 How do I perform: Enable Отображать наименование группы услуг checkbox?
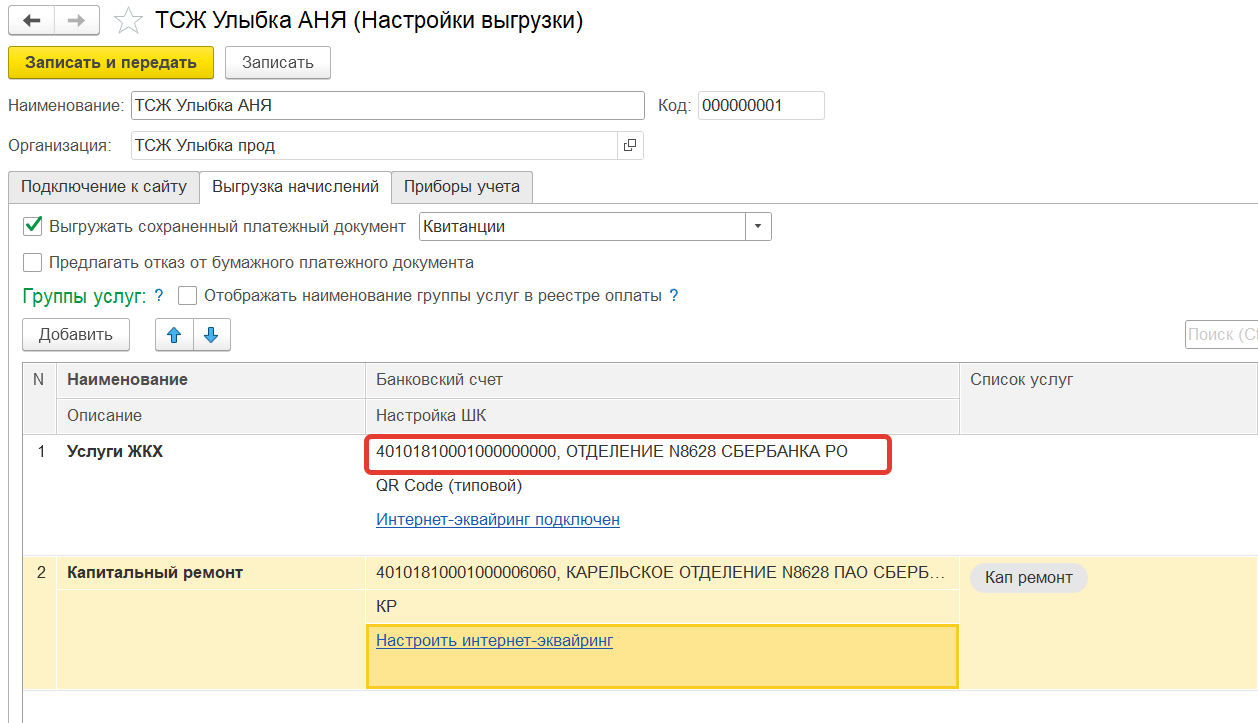pos(187,296)
